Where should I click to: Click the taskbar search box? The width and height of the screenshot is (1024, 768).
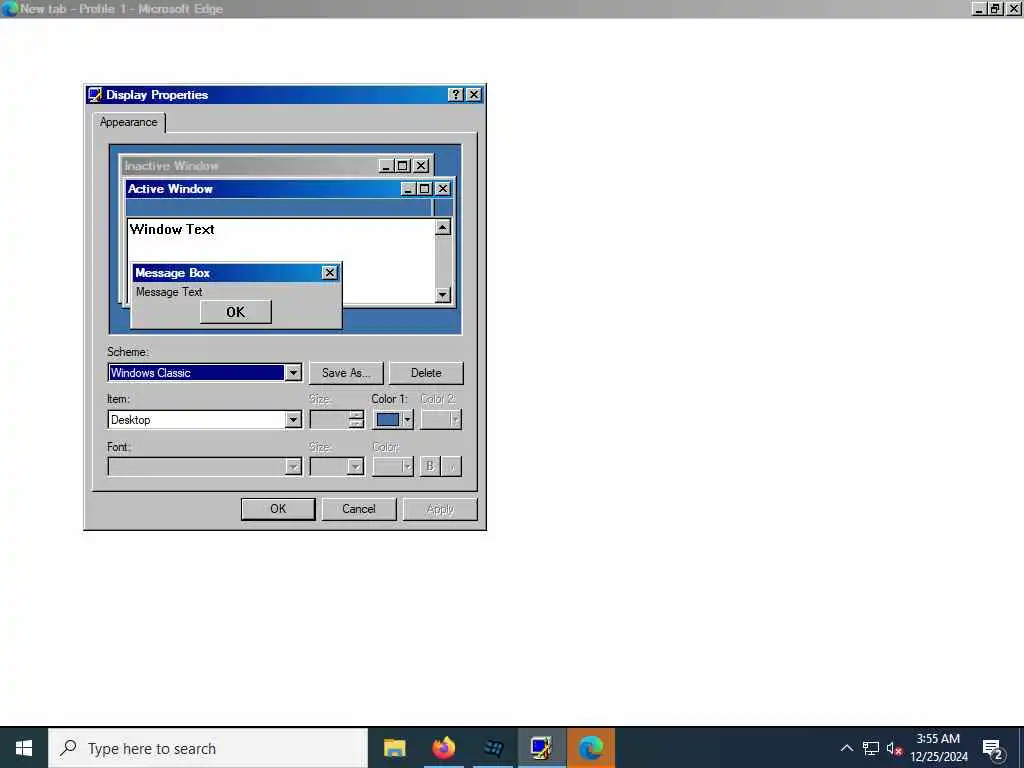208,748
